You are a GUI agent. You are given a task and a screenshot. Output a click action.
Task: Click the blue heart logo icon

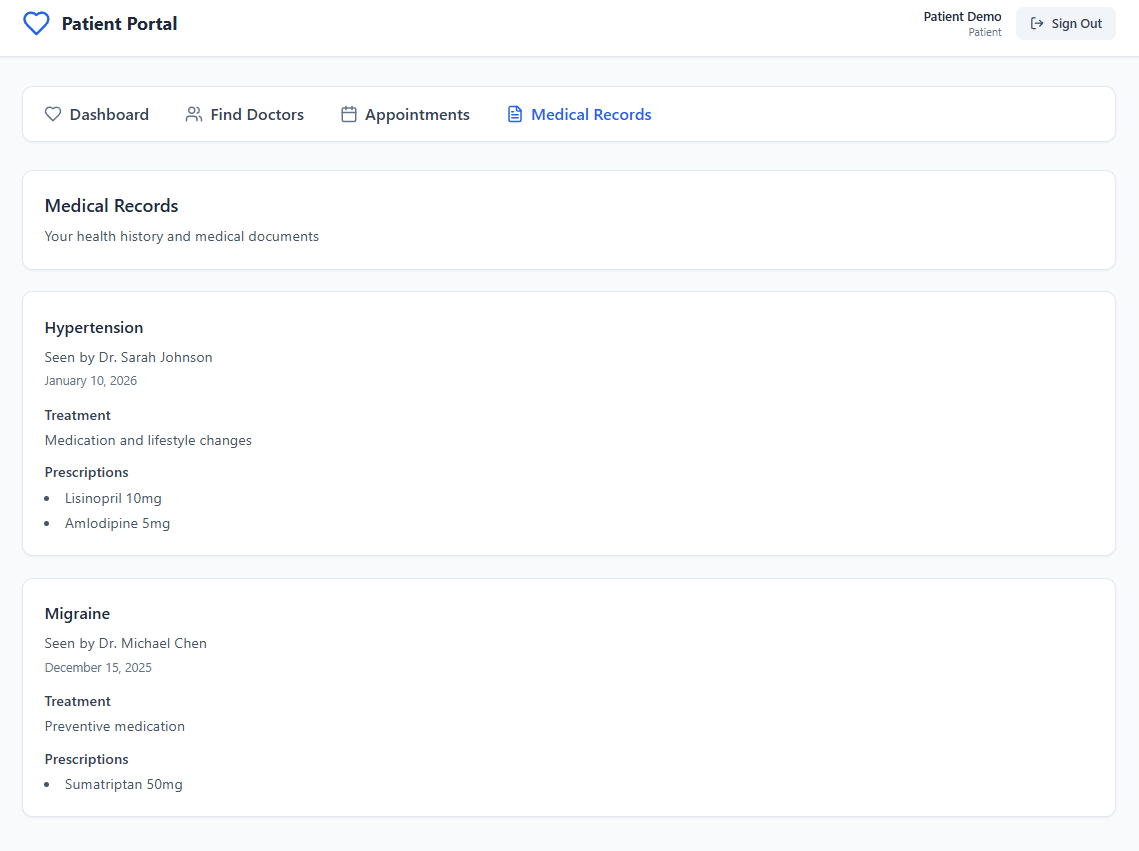pos(36,23)
